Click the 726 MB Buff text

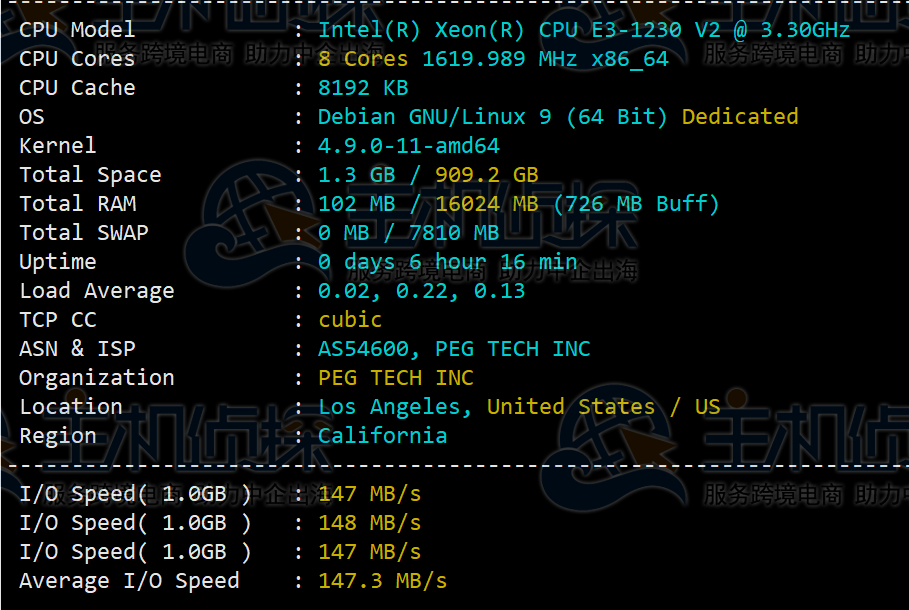(636, 204)
